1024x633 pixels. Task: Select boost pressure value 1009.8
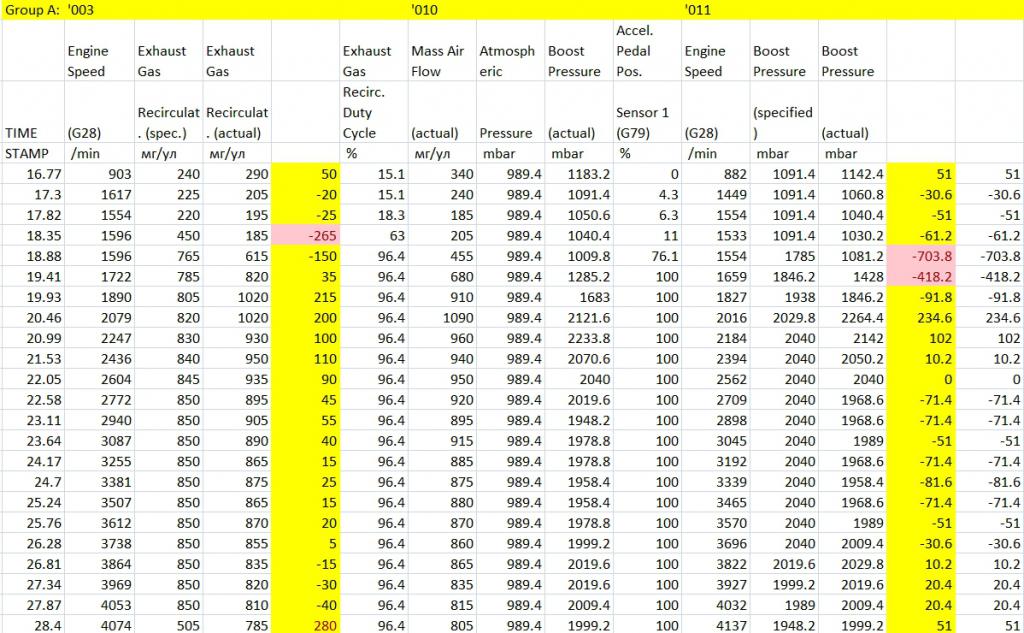(579, 255)
